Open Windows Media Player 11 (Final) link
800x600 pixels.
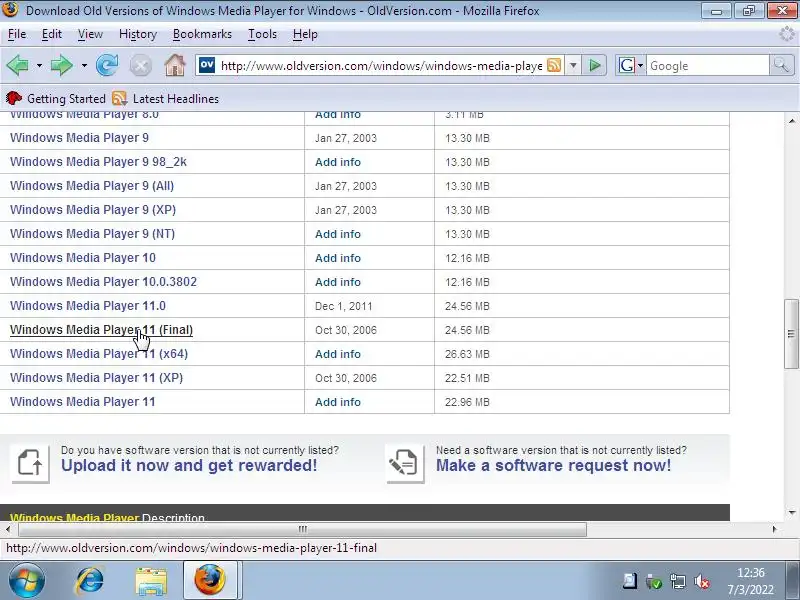[x=101, y=330]
